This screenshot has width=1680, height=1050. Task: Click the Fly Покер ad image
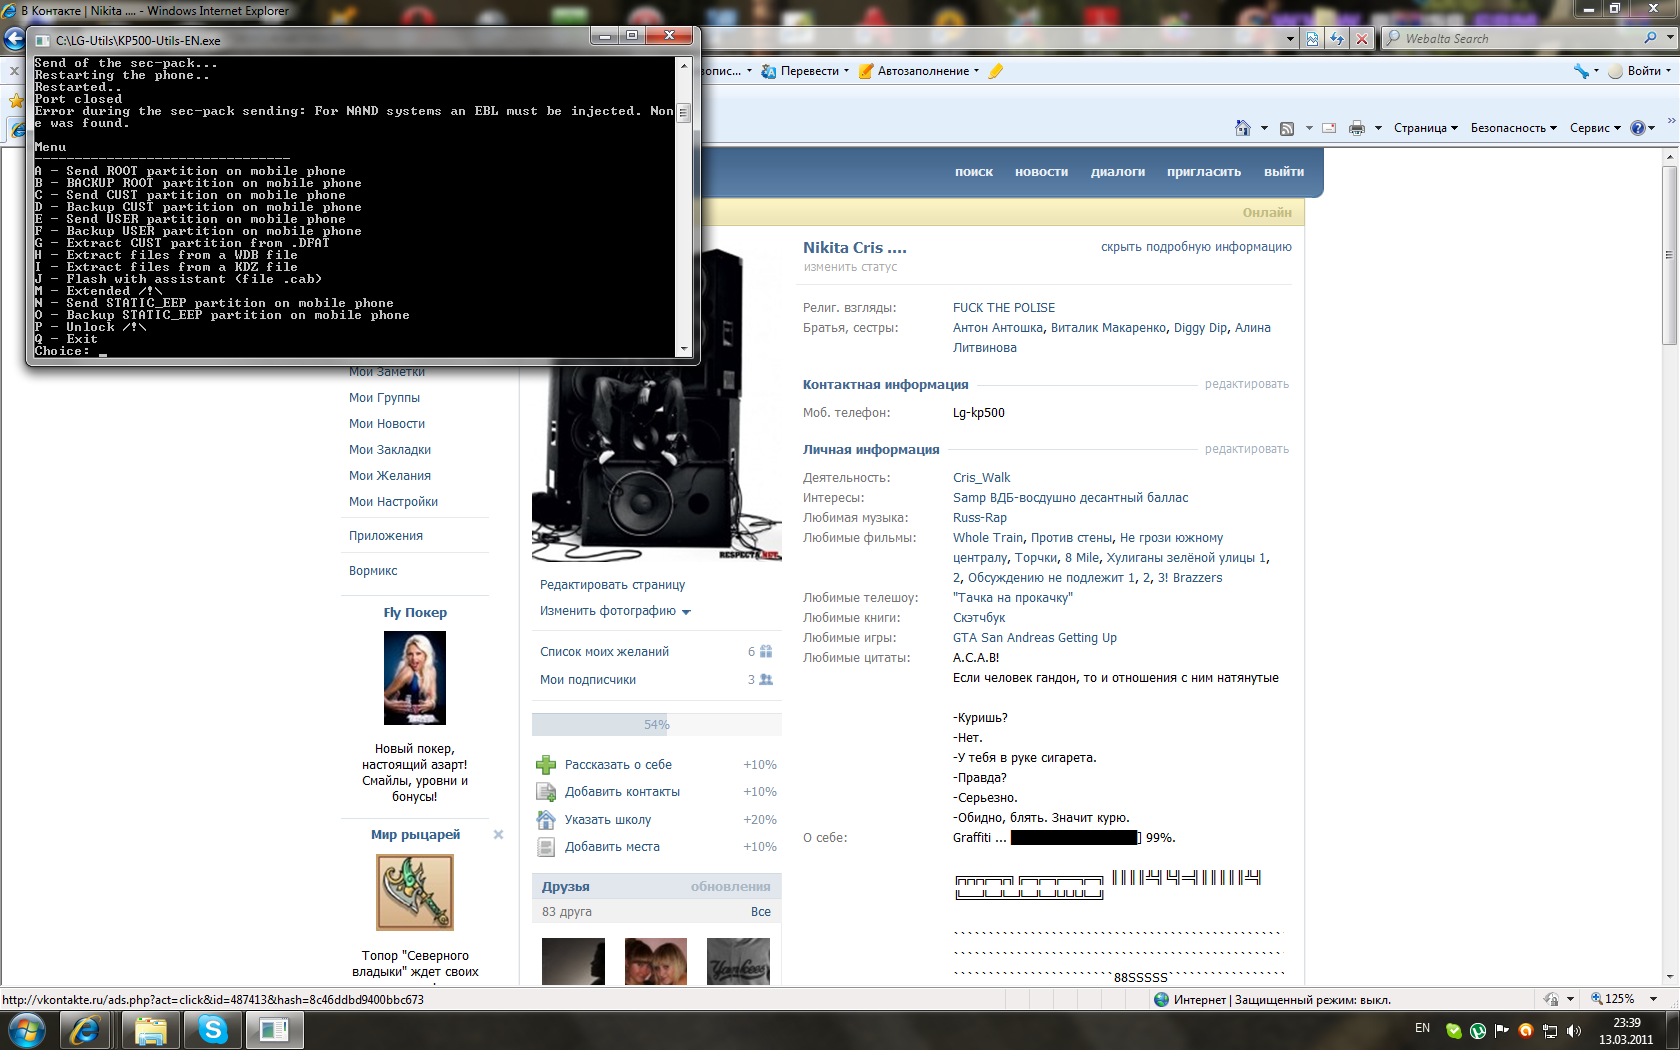415,678
